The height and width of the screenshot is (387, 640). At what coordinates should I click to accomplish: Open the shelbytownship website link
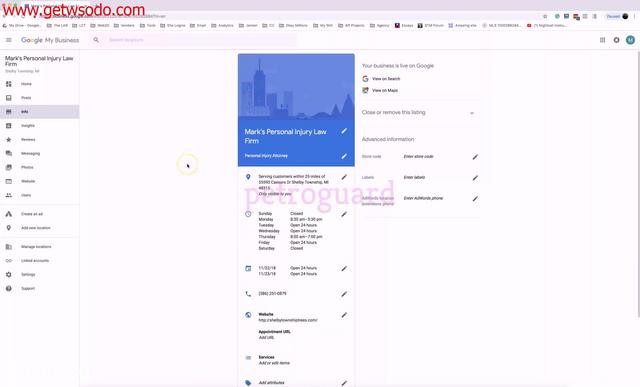click(288, 320)
